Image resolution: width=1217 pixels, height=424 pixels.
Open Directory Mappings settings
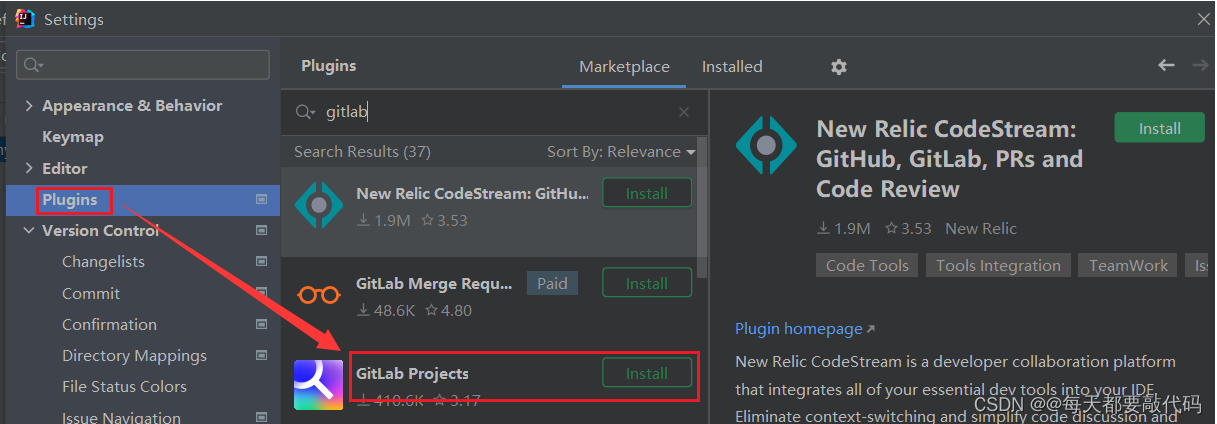(134, 355)
